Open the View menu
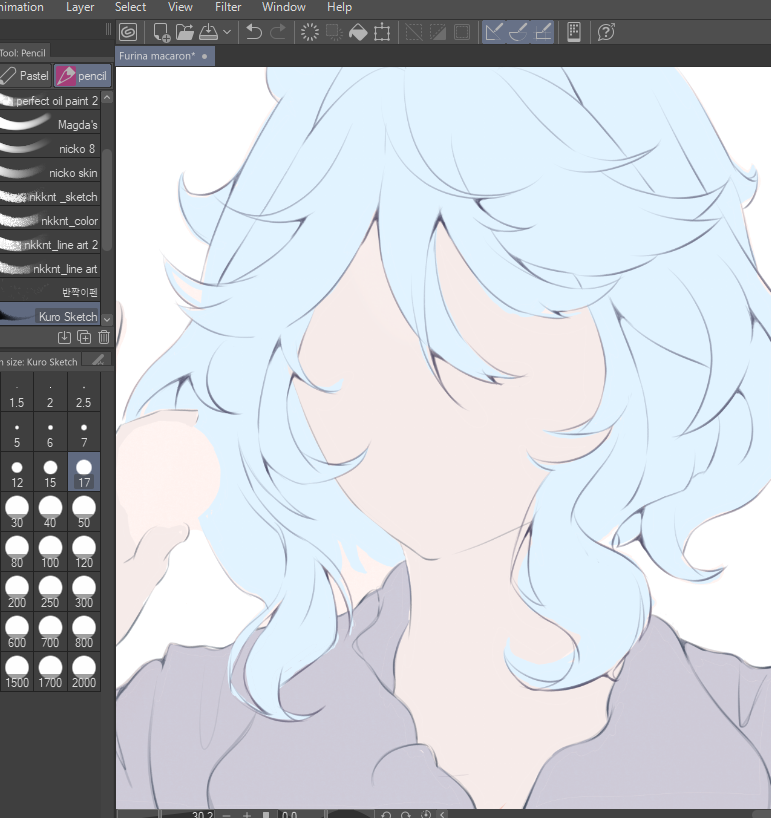Screen dimensions: 771x818 coord(180,7)
